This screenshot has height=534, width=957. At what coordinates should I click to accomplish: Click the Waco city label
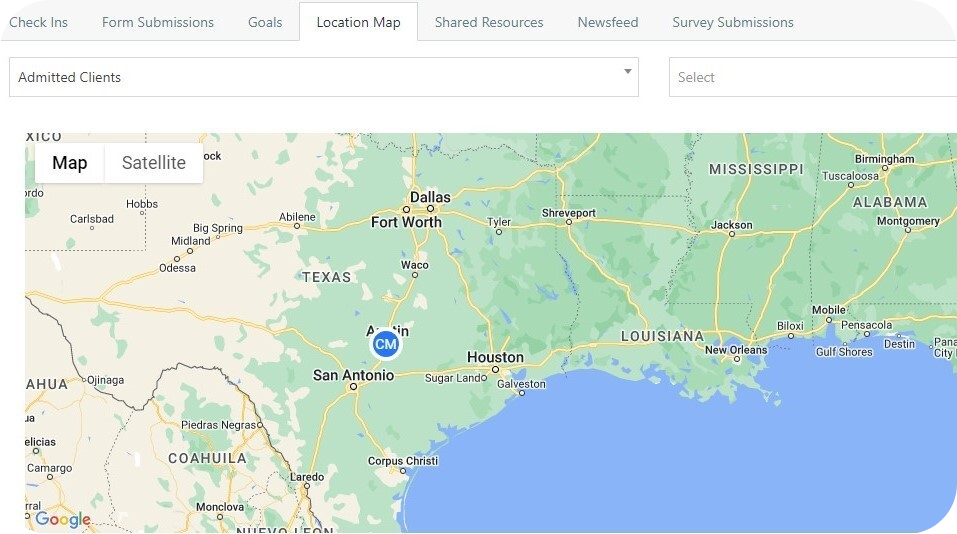point(414,265)
